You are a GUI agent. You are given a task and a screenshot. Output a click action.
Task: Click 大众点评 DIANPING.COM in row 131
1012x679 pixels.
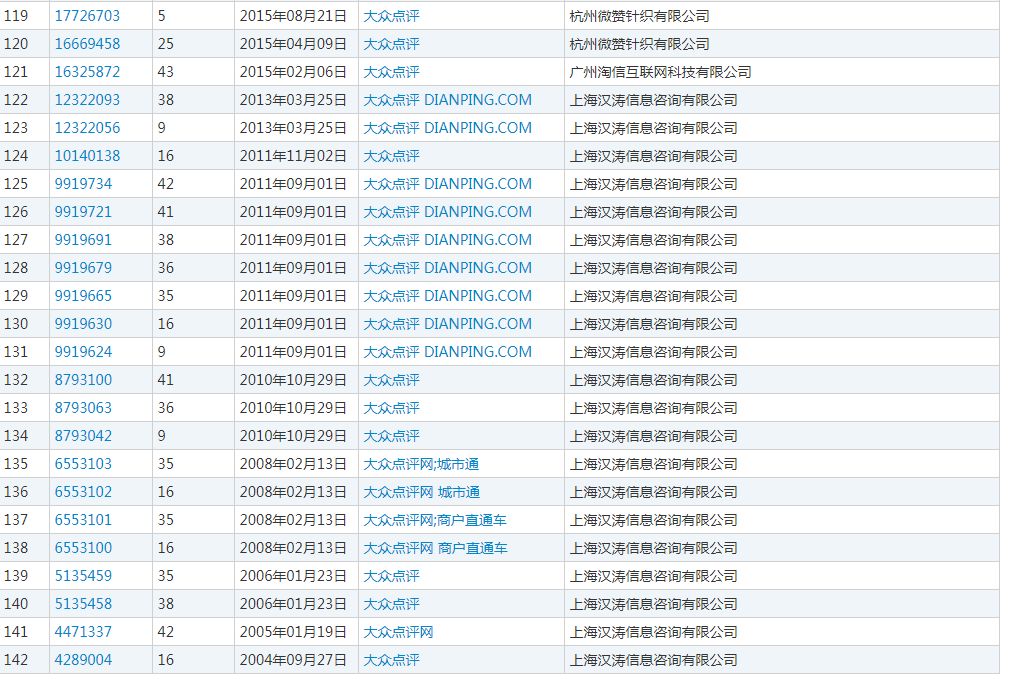[x=448, y=352]
